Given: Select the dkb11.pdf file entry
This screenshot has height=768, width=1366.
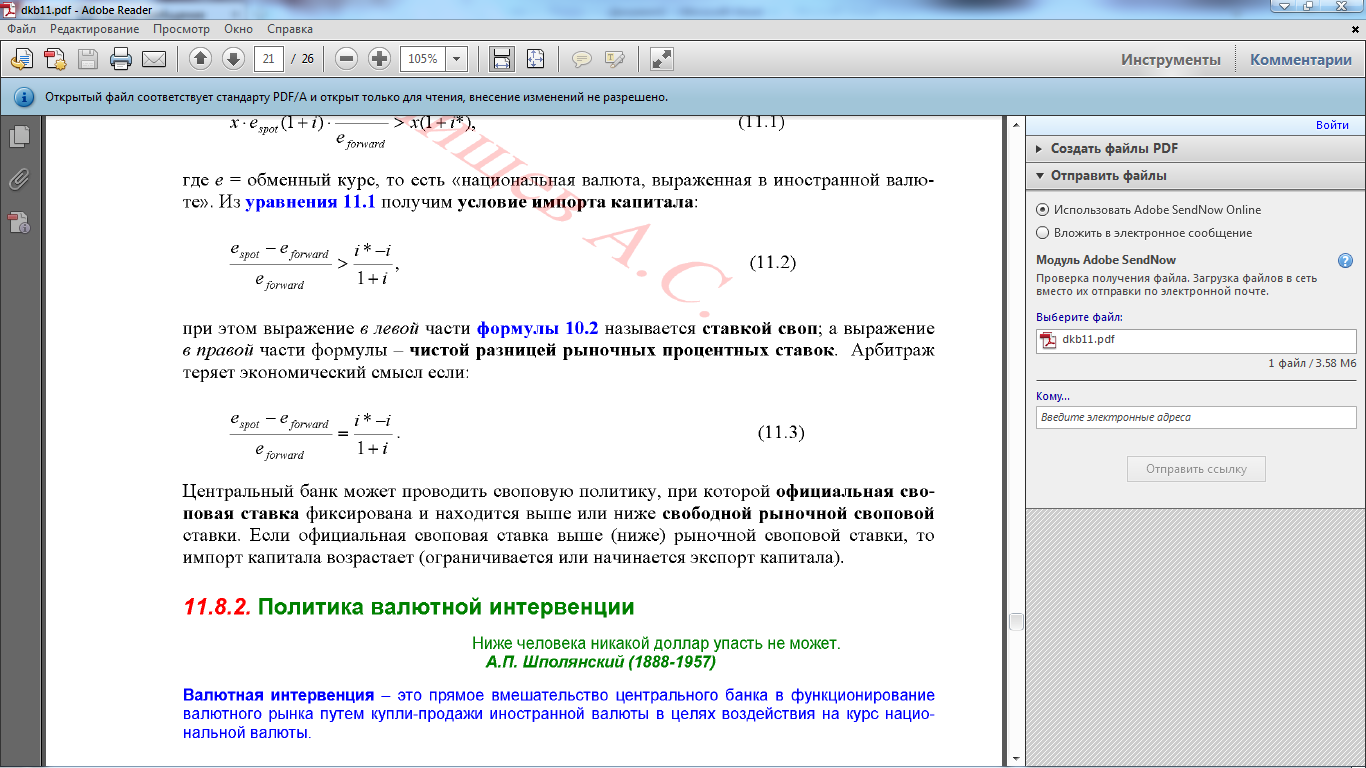Looking at the screenshot, I should click(1196, 340).
